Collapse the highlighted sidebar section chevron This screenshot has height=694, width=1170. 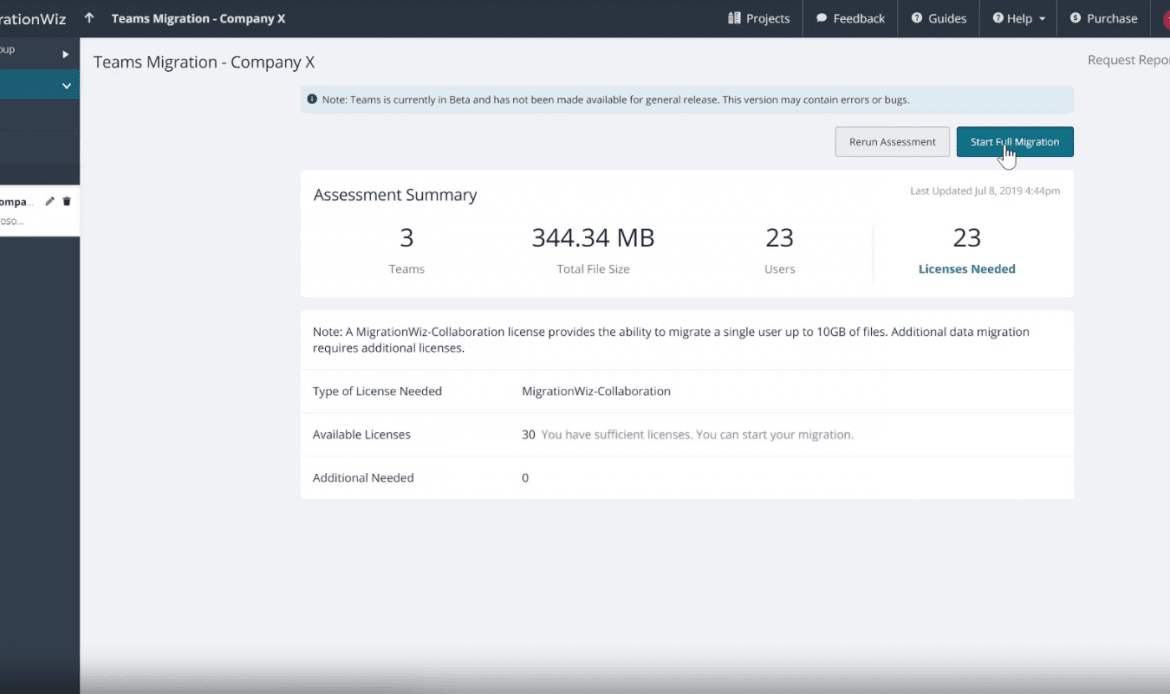pyautogui.click(x=66, y=86)
